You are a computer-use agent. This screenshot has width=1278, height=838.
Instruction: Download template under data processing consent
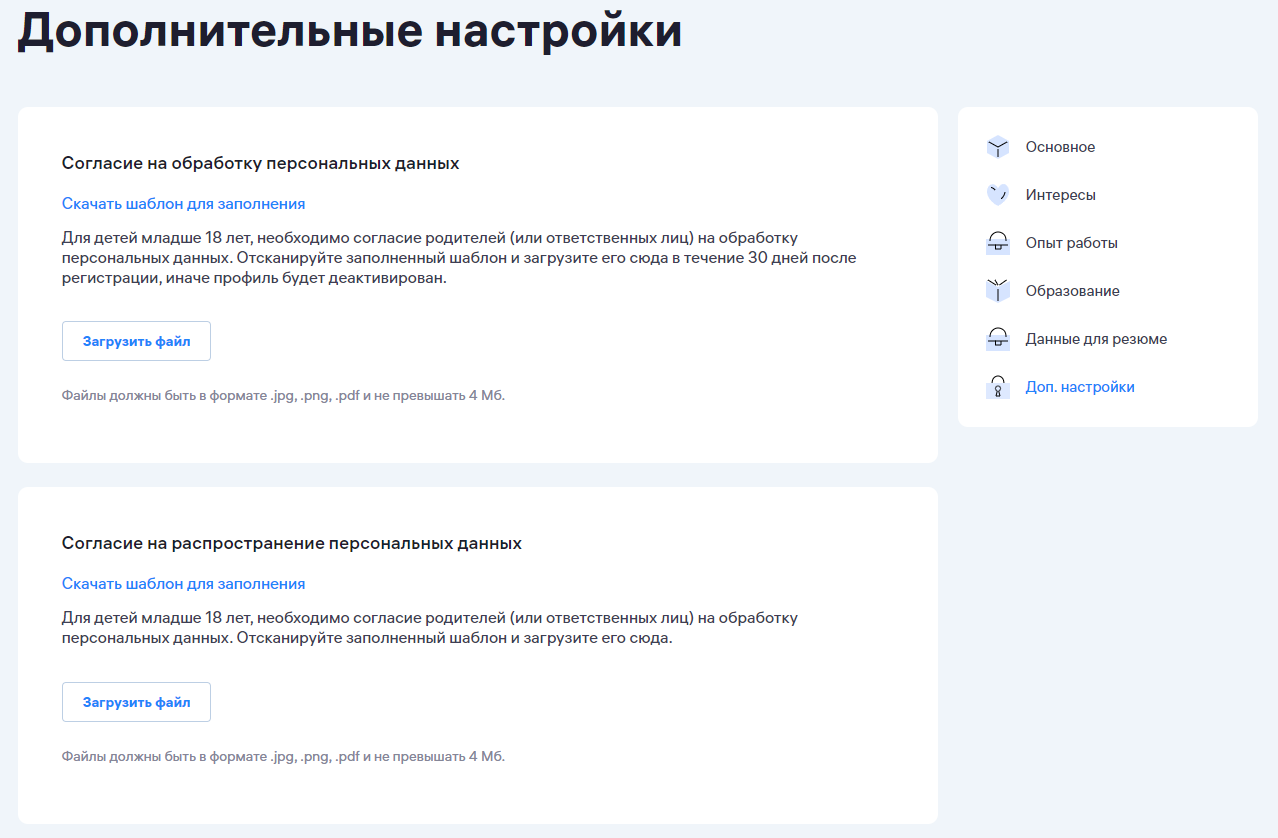(183, 204)
